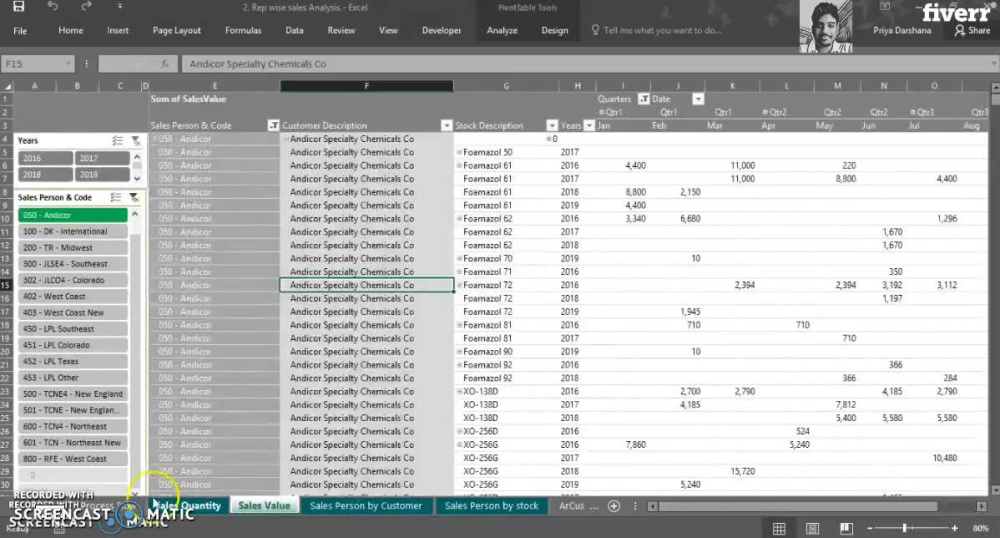Click the zoom in plus button

point(954,528)
